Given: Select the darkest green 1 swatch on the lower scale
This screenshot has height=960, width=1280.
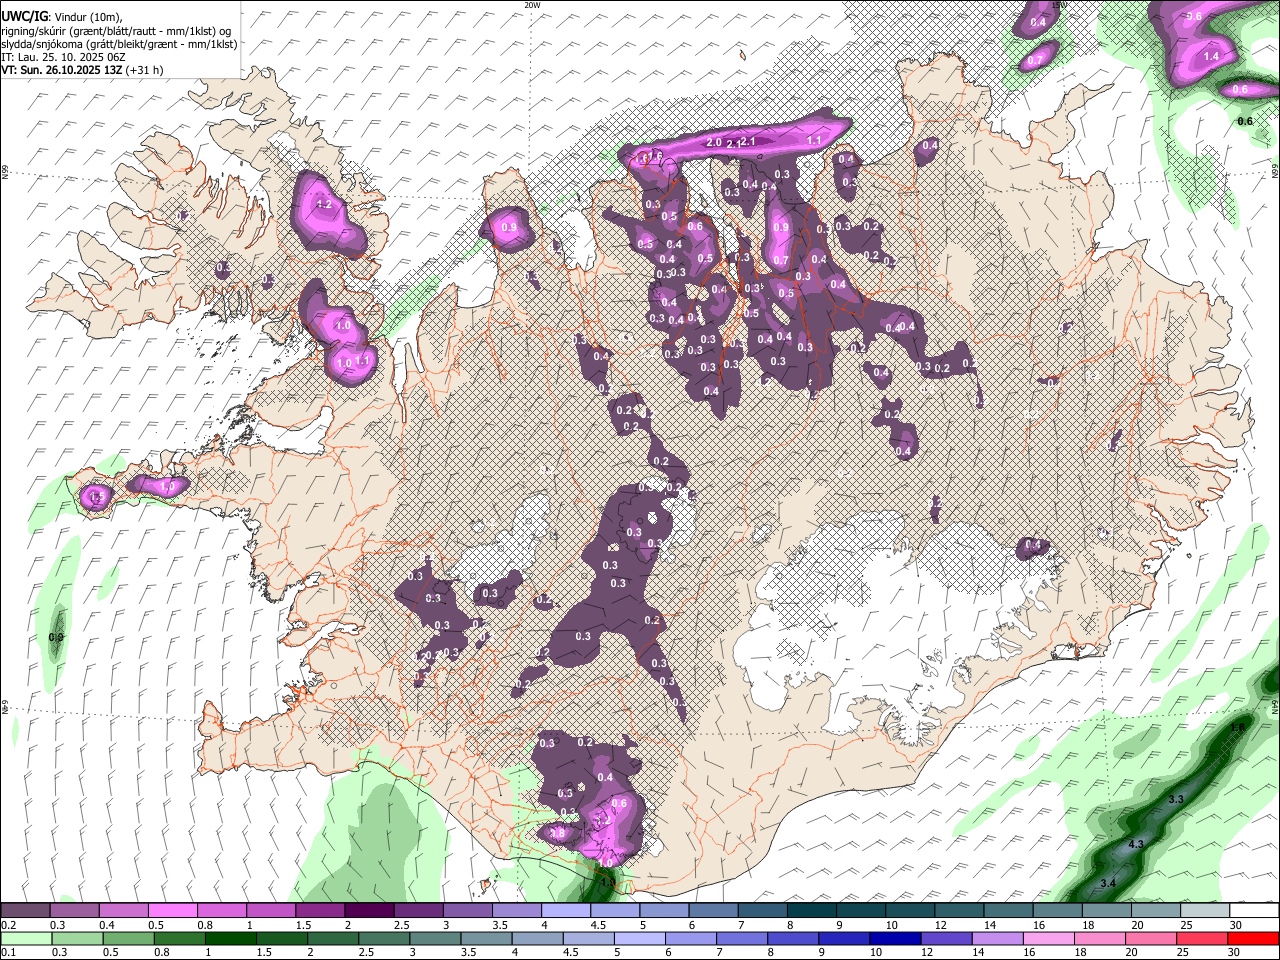Looking at the screenshot, I should coord(231,938).
